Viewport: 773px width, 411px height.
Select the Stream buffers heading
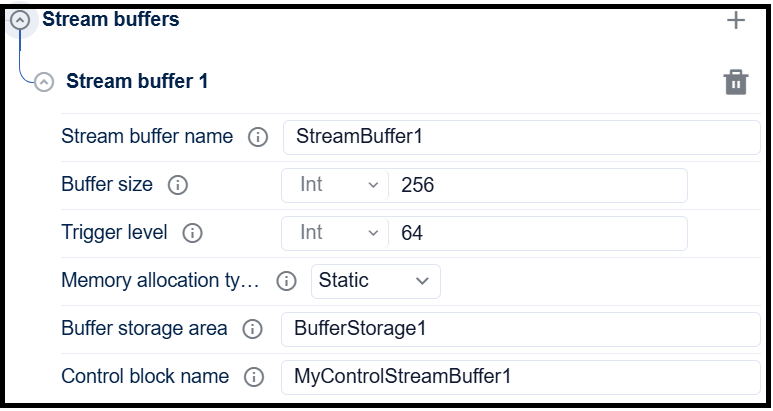[x=111, y=19]
